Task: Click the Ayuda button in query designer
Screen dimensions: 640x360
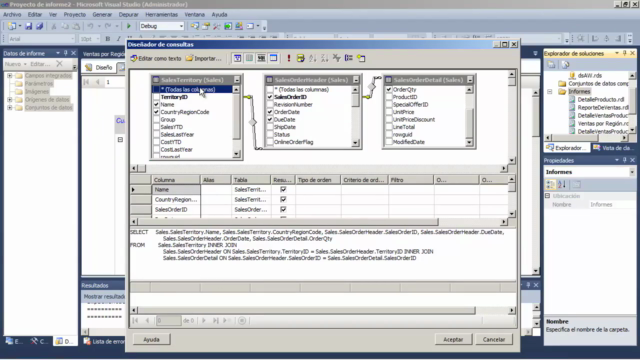Action: click(151, 340)
